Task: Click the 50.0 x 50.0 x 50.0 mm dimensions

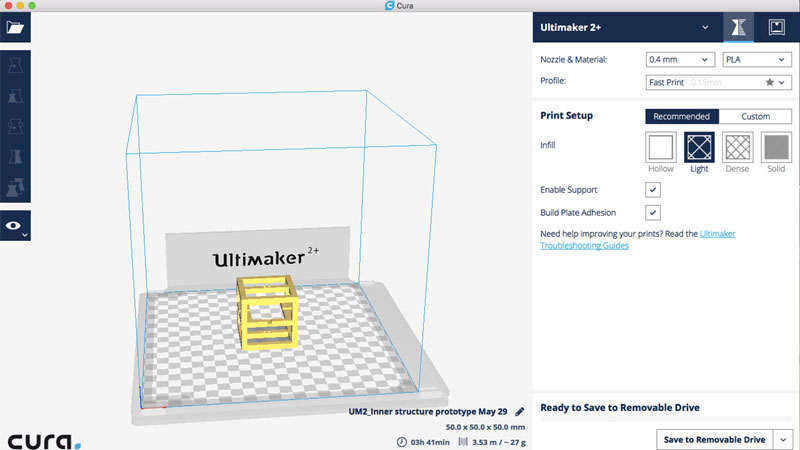Action: (x=485, y=427)
